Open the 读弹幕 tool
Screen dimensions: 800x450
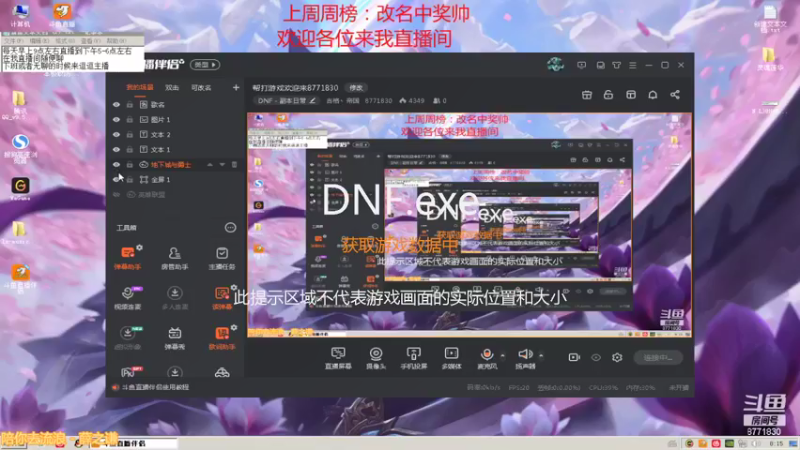pyautogui.click(x=221, y=297)
